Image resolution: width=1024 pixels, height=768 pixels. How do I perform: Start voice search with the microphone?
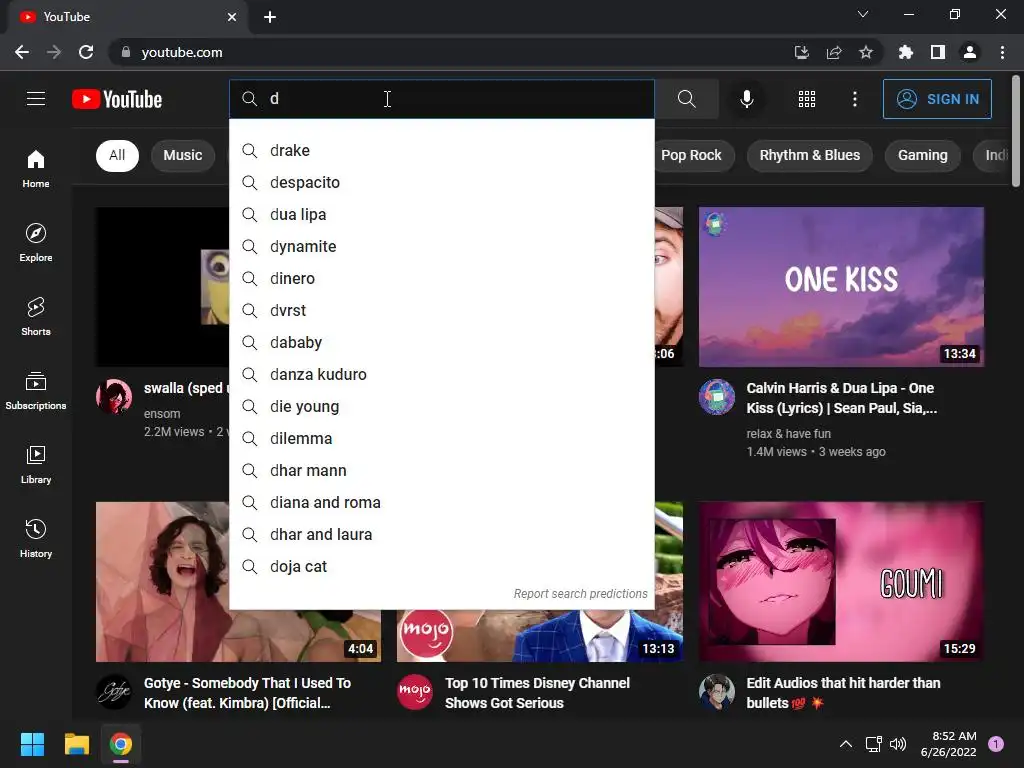point(746,99)
